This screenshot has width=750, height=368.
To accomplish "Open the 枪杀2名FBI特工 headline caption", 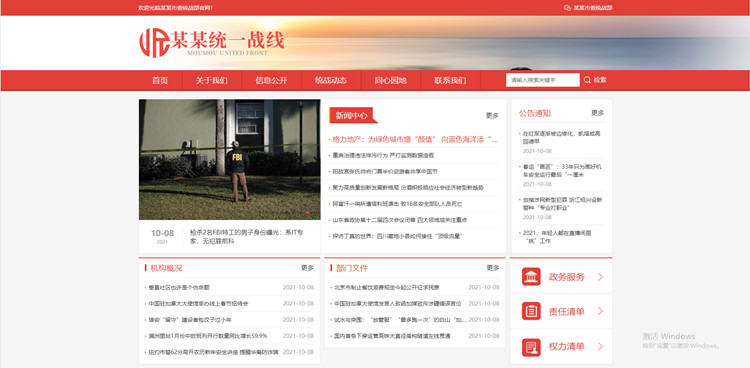I will (246, 236).
